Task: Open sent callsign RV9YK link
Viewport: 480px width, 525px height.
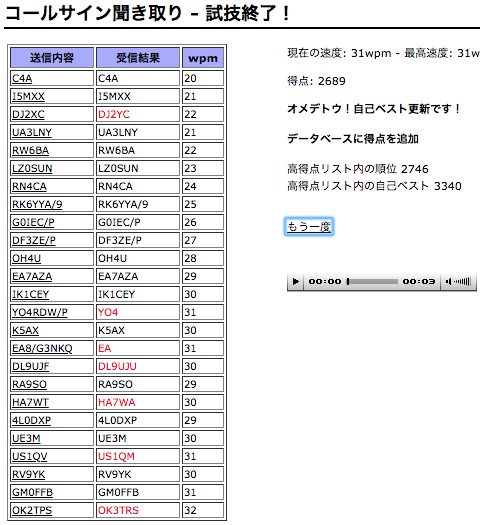Action: [x=28, y=474]
